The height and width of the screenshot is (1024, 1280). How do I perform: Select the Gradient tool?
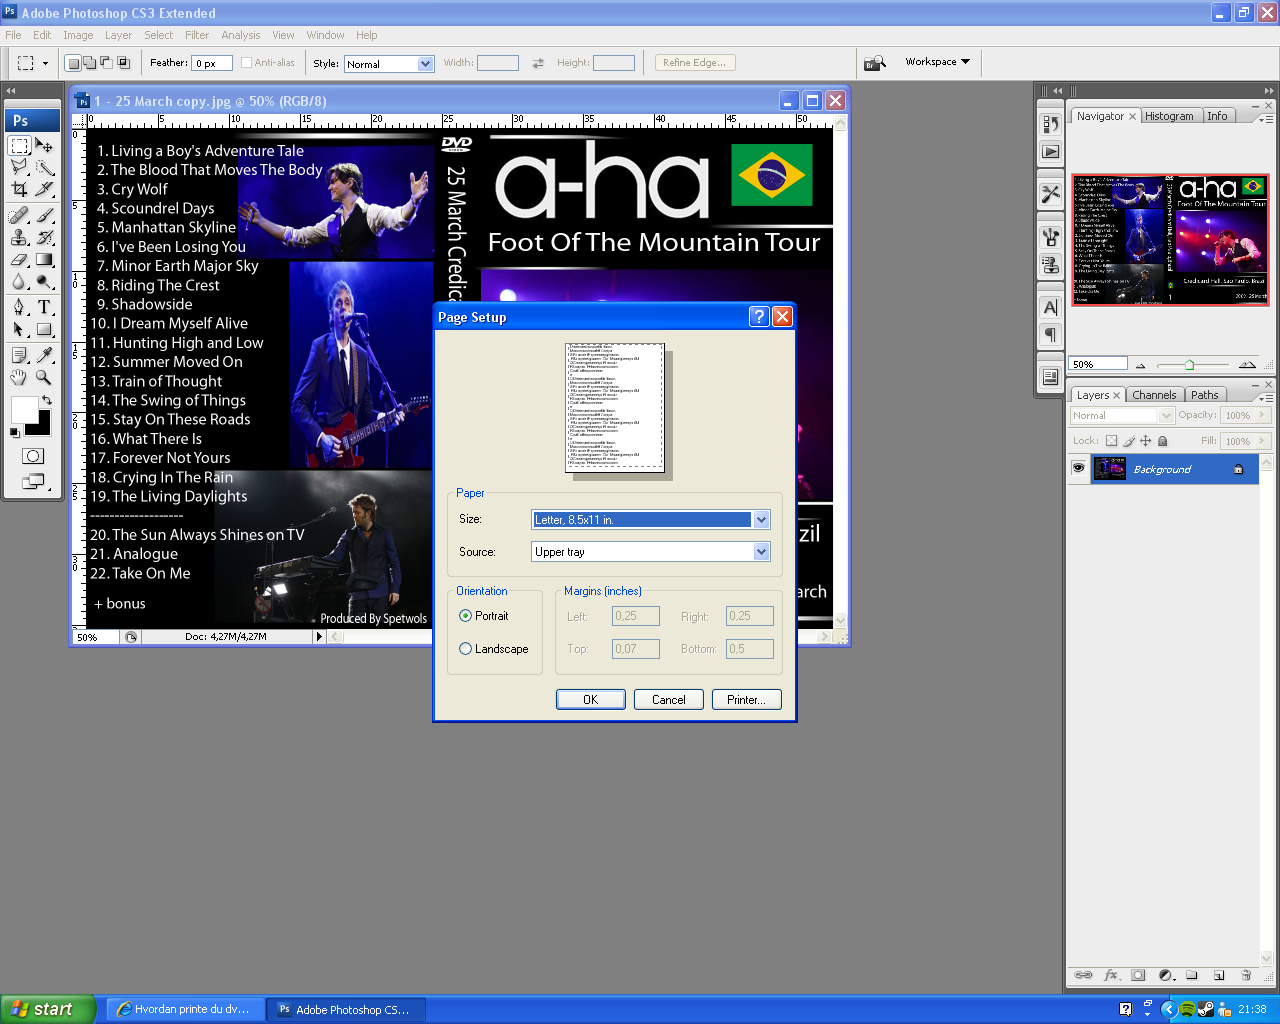pyautogui.click(x=44, y=259)
